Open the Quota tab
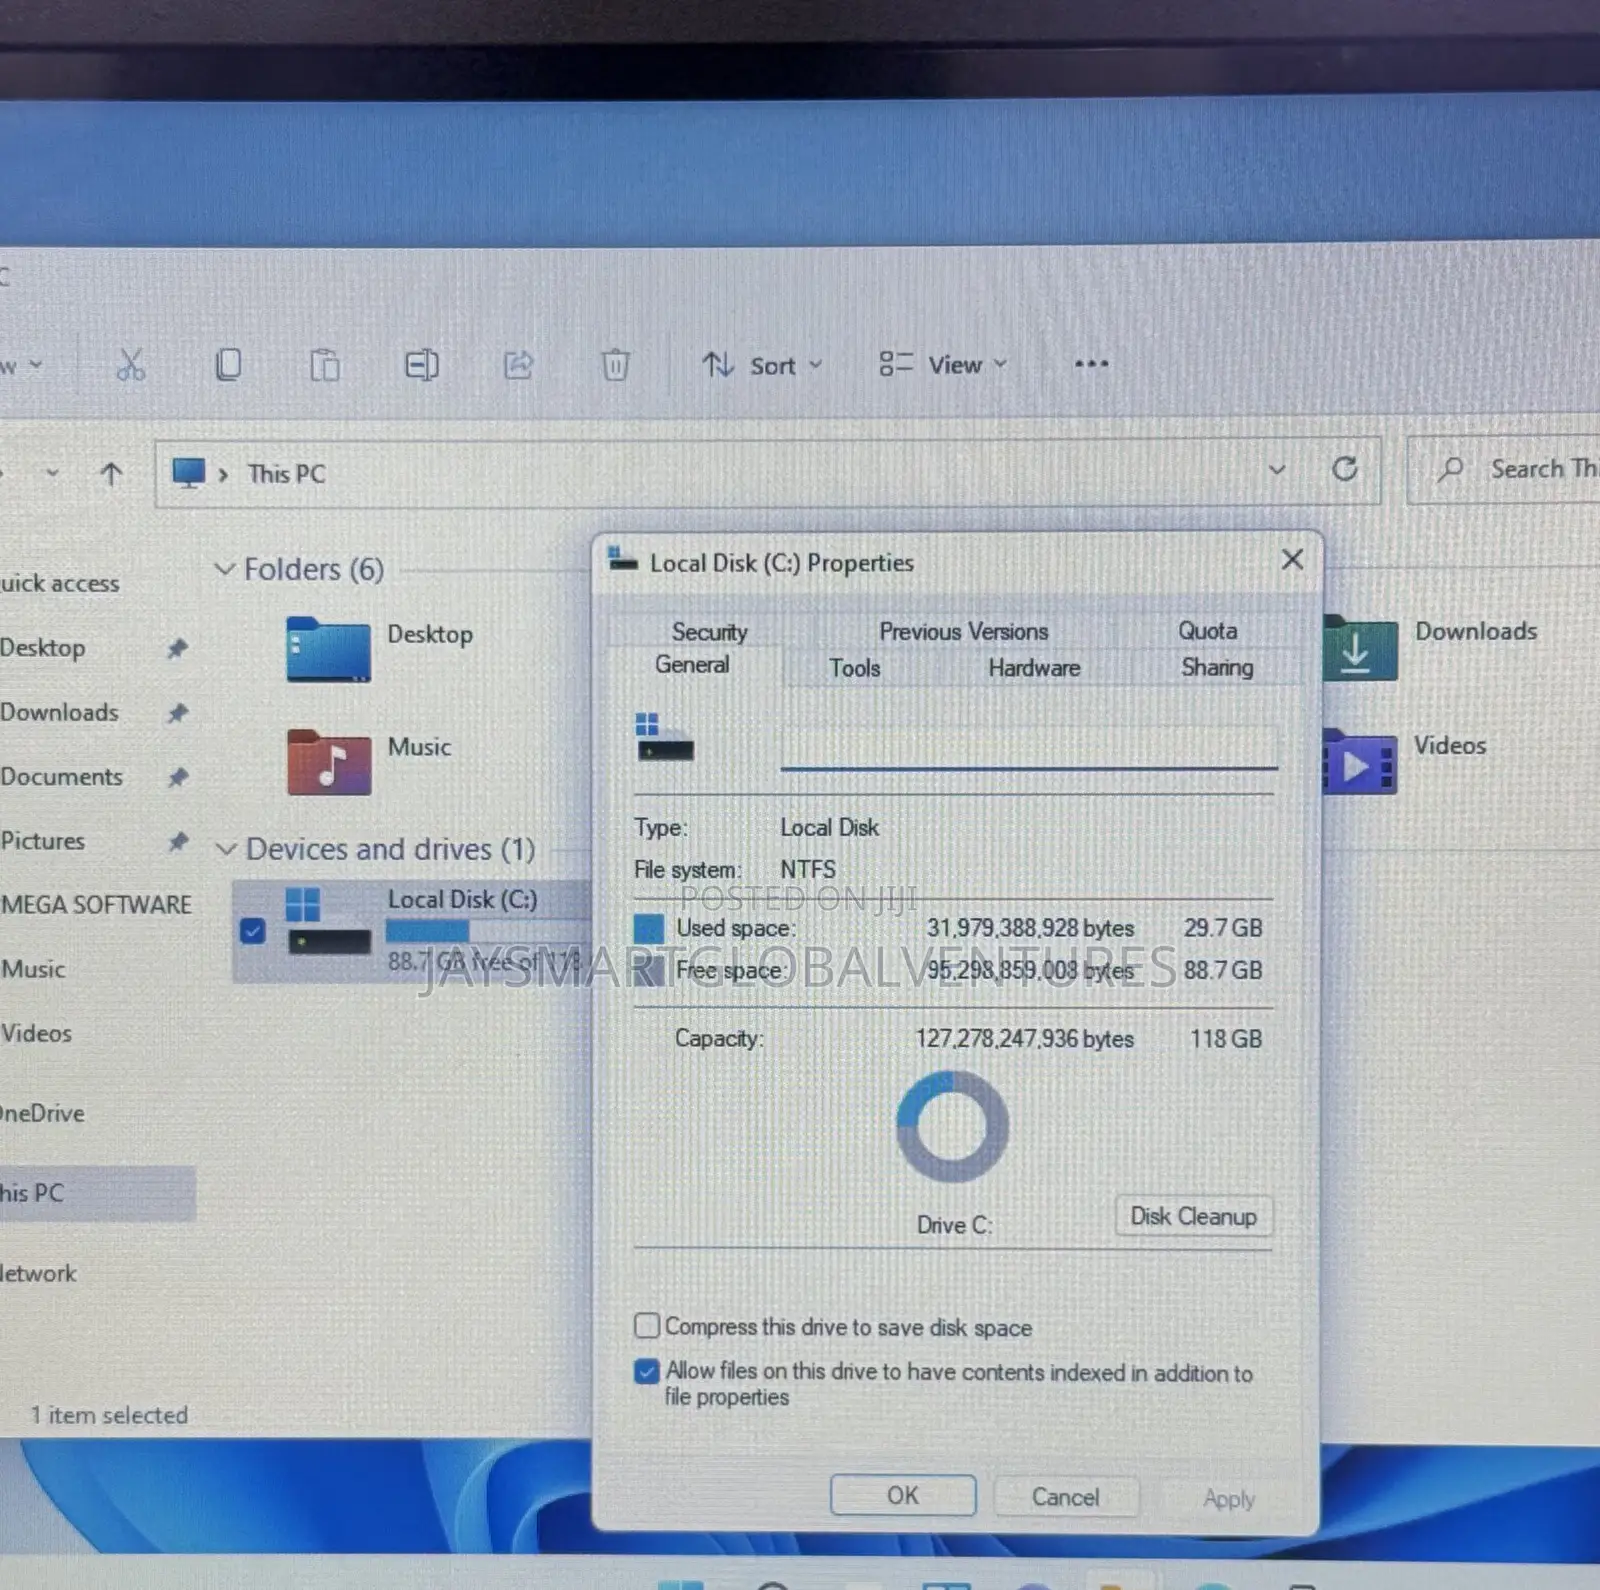Image resolution: width=1600 pixels, height=1590 pixels. tap(1207, 631)
